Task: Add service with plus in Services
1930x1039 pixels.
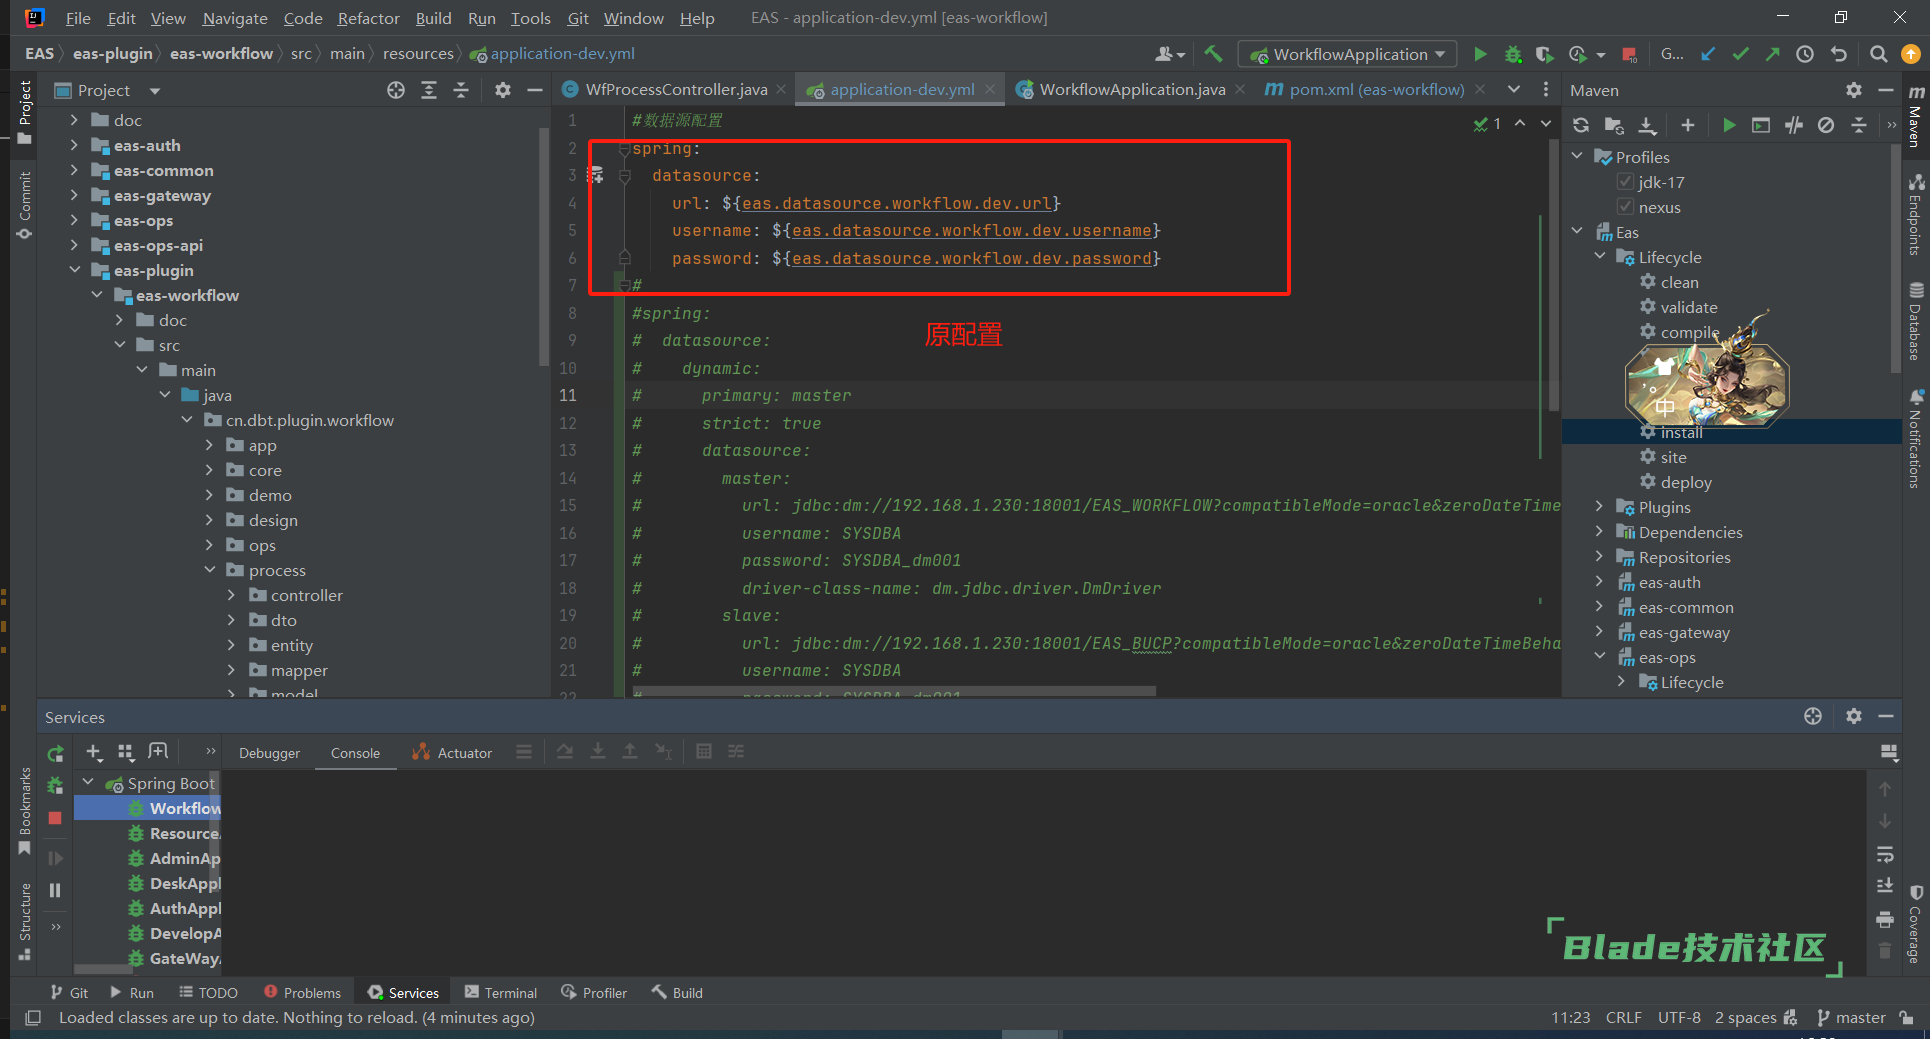Action: (94, 752)
